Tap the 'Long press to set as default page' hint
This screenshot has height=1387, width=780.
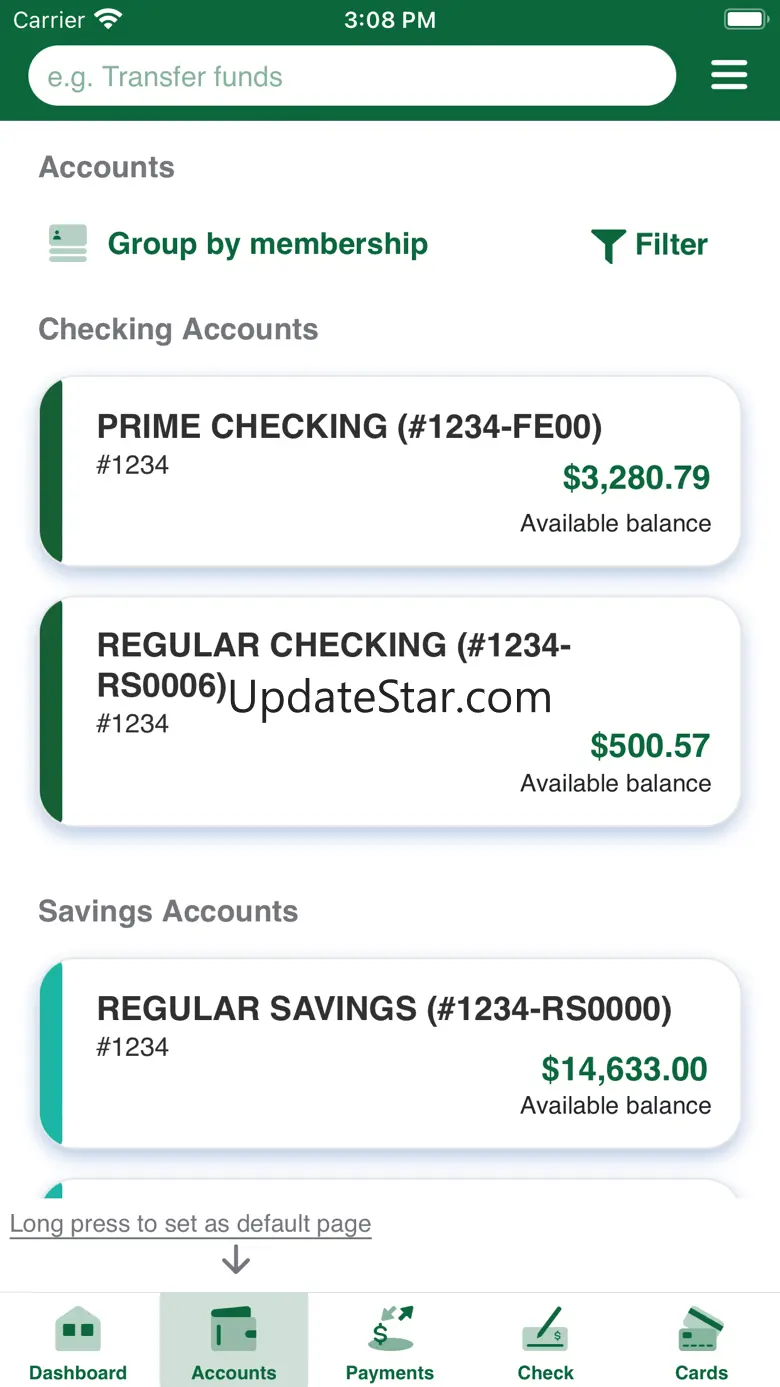coord(190,1224)
